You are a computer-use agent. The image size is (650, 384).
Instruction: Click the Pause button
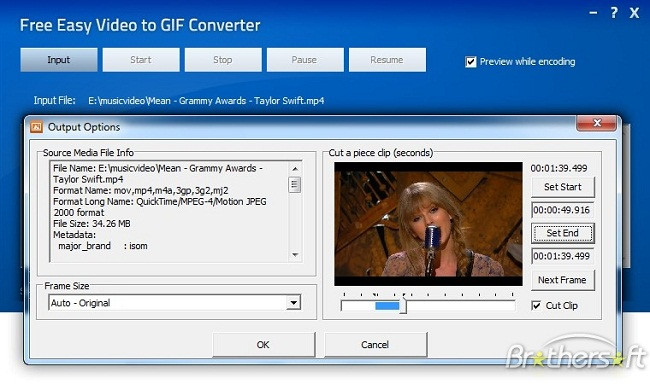[305, 60]
